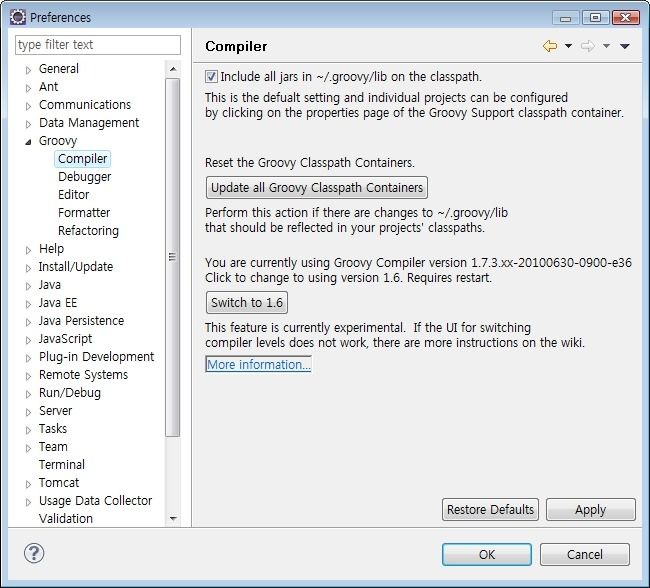
Task: Expand the General tree node
Action: [x=28, y=70]
